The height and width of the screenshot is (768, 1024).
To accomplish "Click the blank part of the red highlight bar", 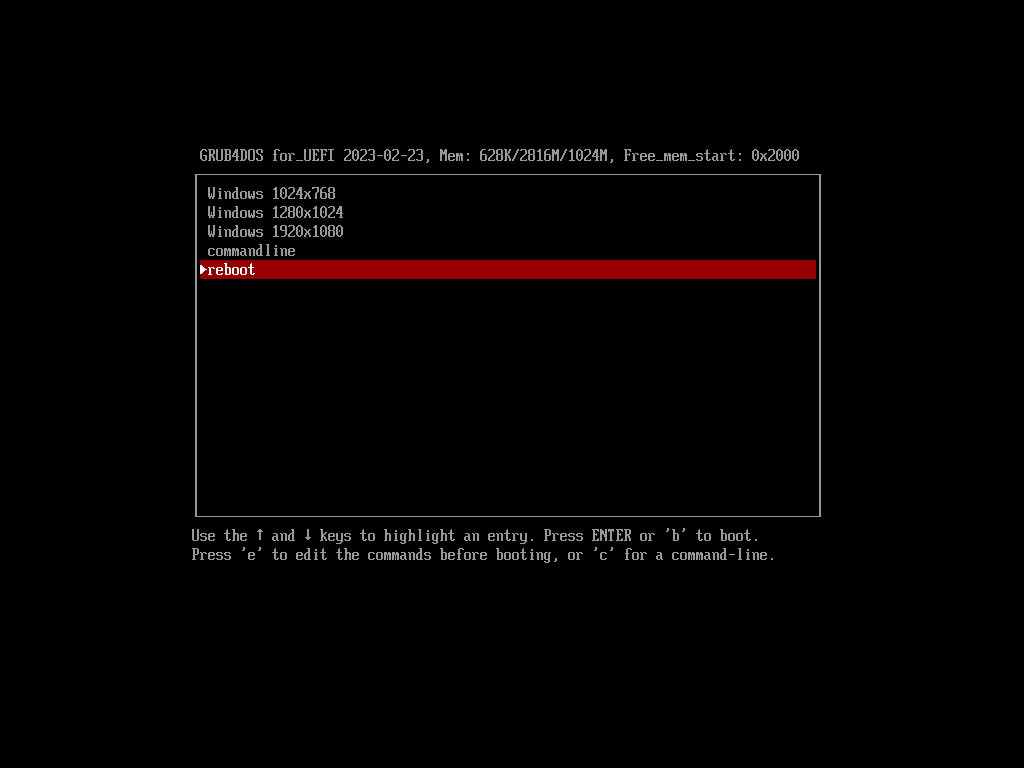I will click(x=536, y=270).
